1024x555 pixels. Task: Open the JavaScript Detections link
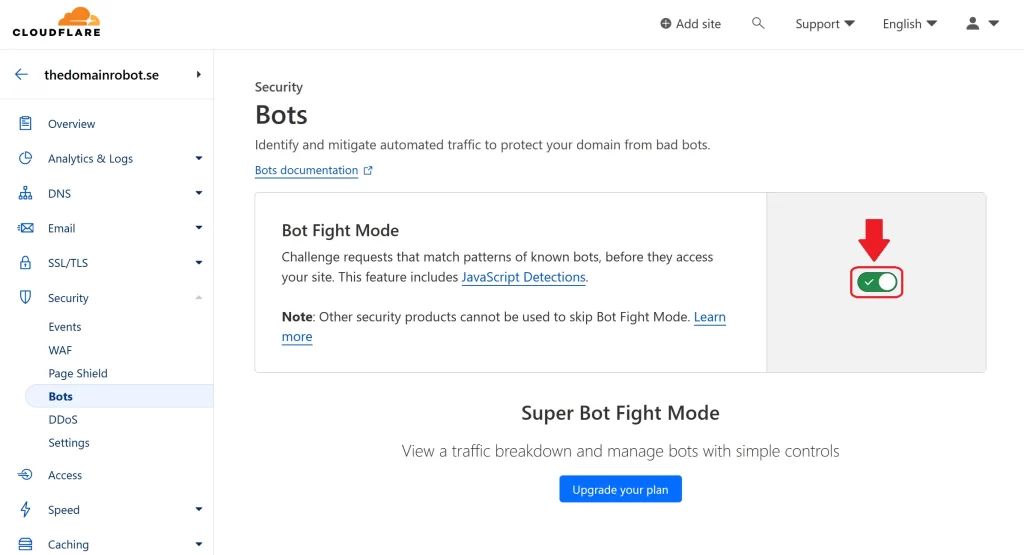pyautogui.click(x=523, y=277)
